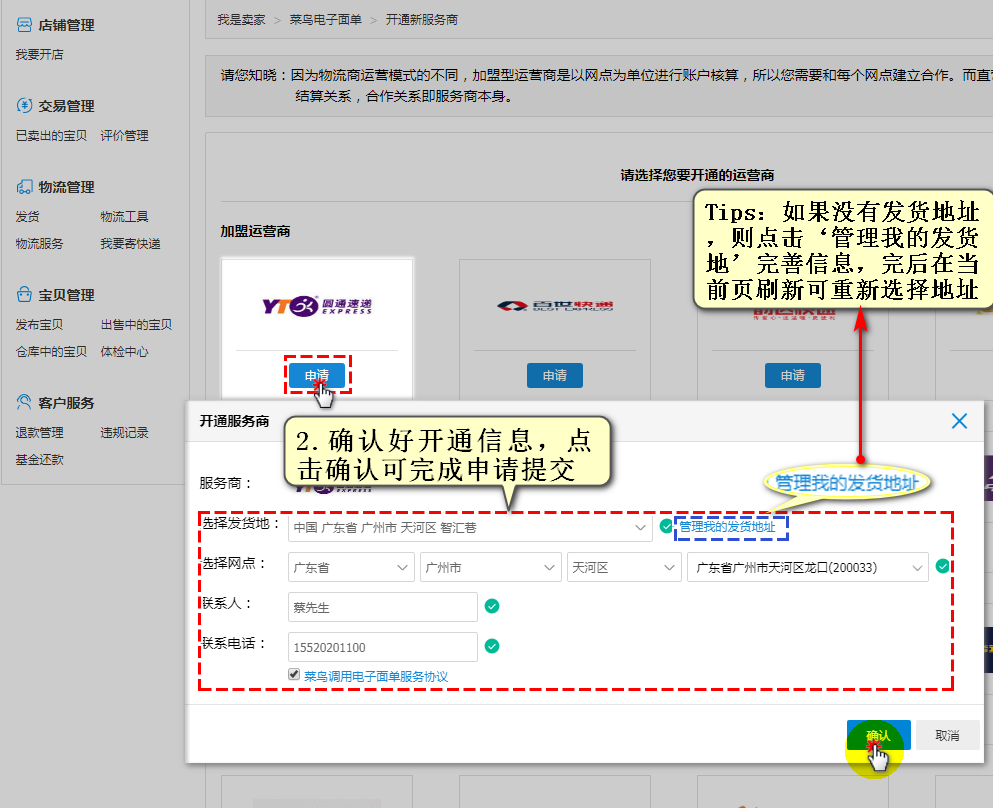The image size is (993, 808).
Task: Open 物流服务 in sidebar
Action: 39,244
